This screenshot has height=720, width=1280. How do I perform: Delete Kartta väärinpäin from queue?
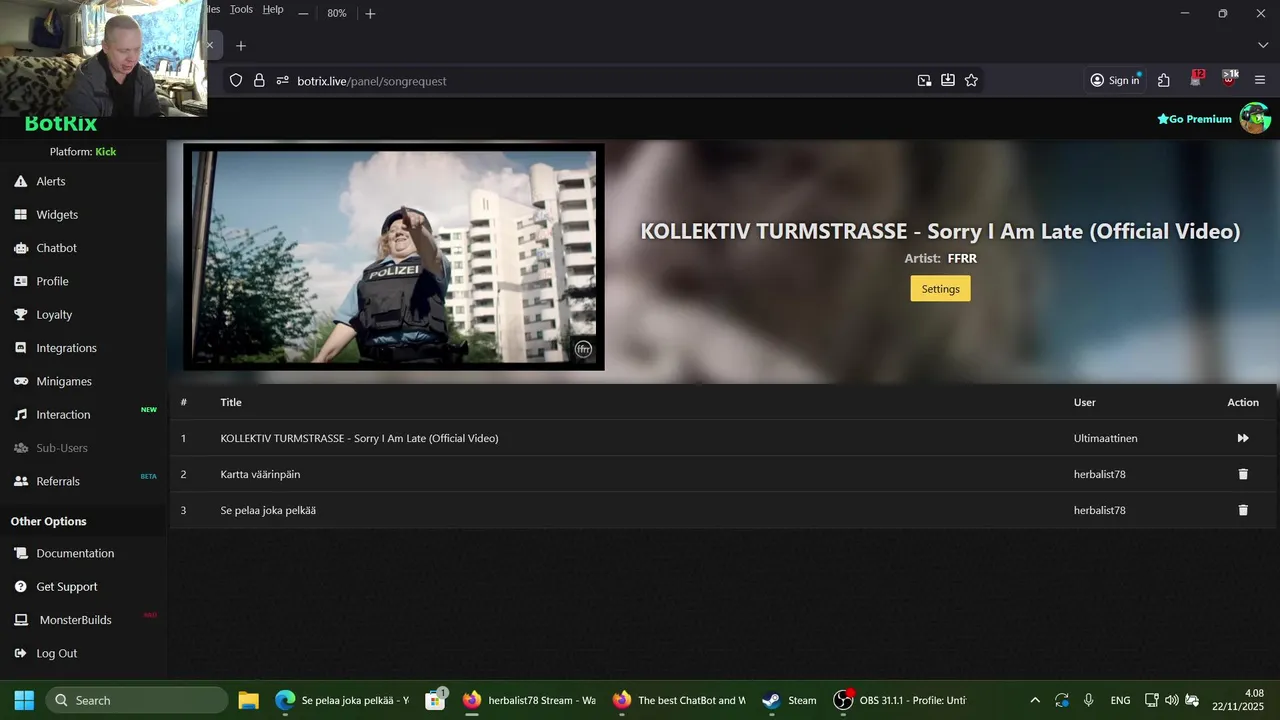click(1243, 474)
